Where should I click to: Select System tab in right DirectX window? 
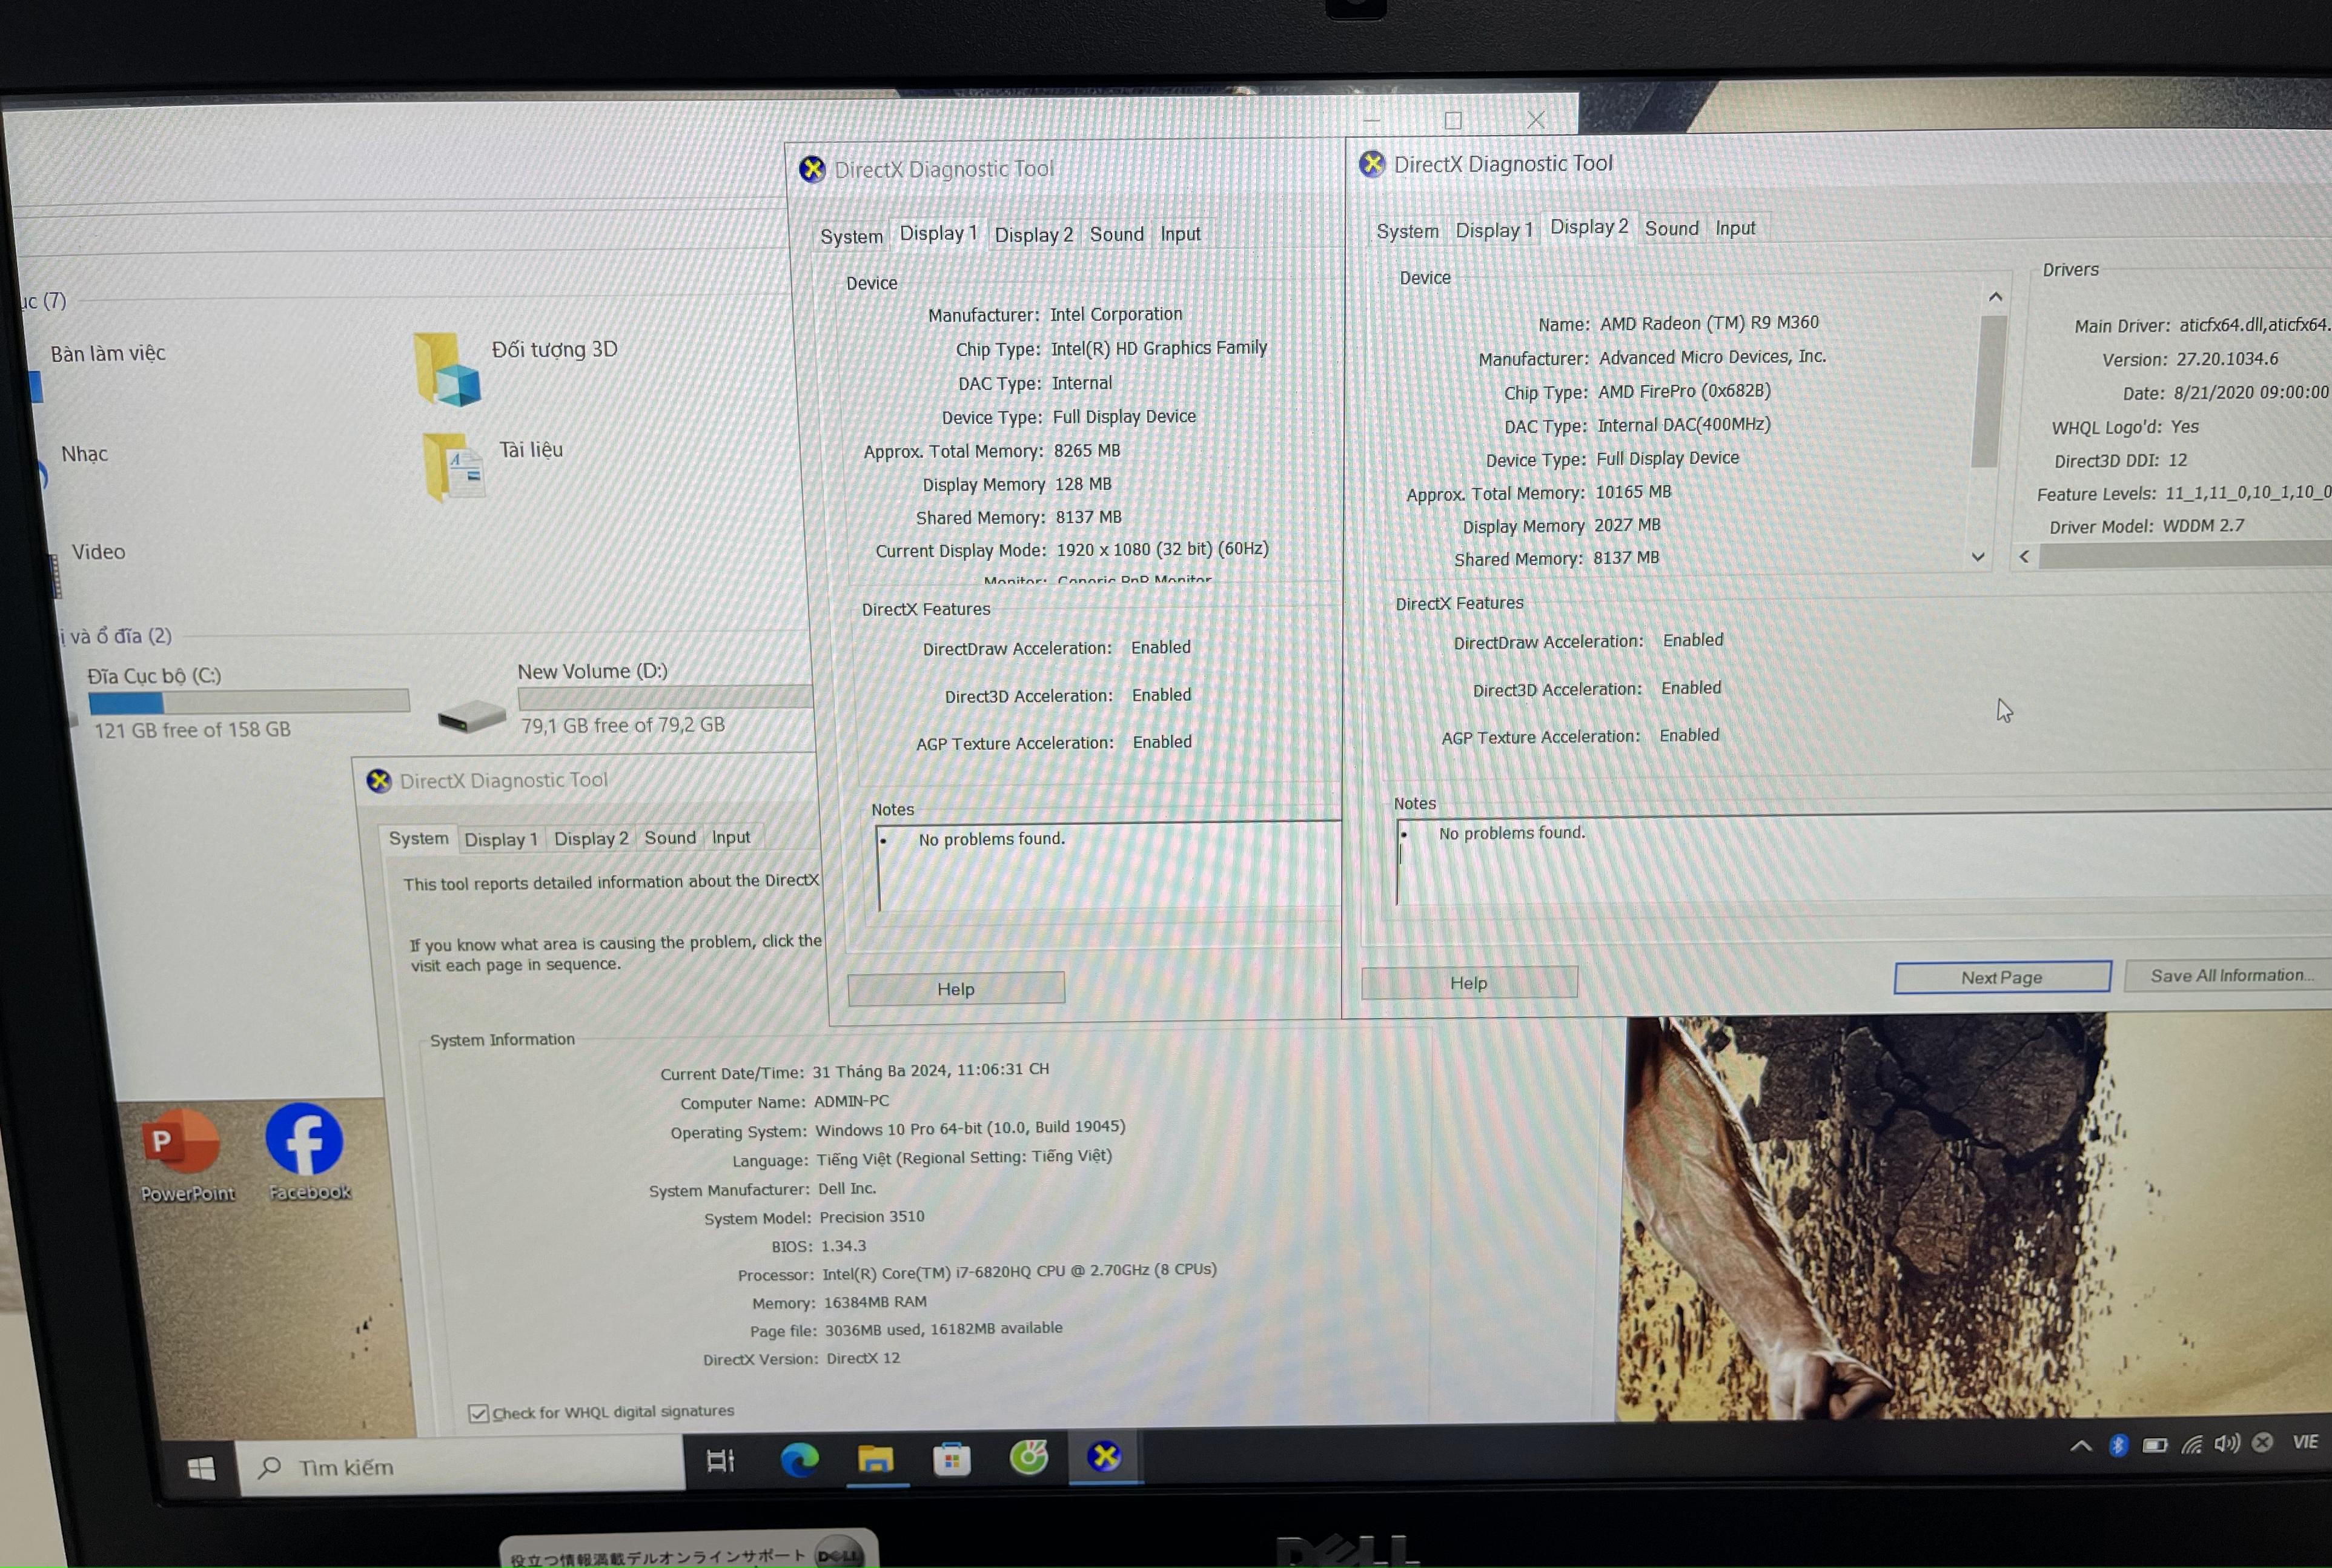click(1407, 231)
